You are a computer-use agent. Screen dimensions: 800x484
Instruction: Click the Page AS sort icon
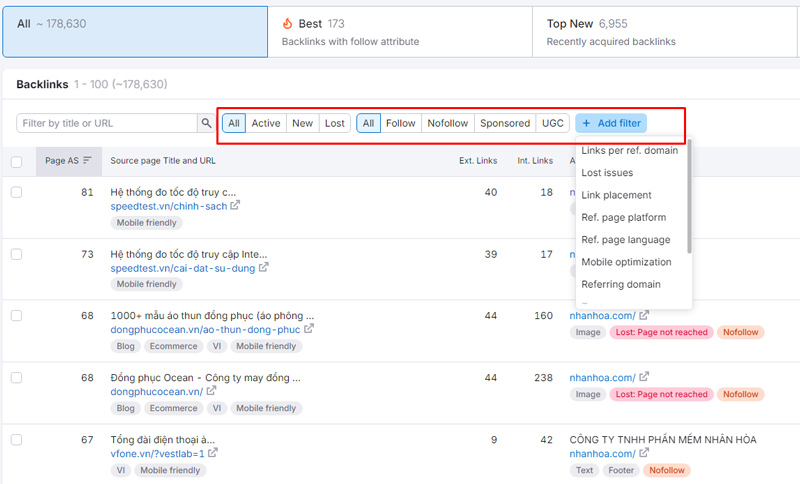tap(87, 160)
